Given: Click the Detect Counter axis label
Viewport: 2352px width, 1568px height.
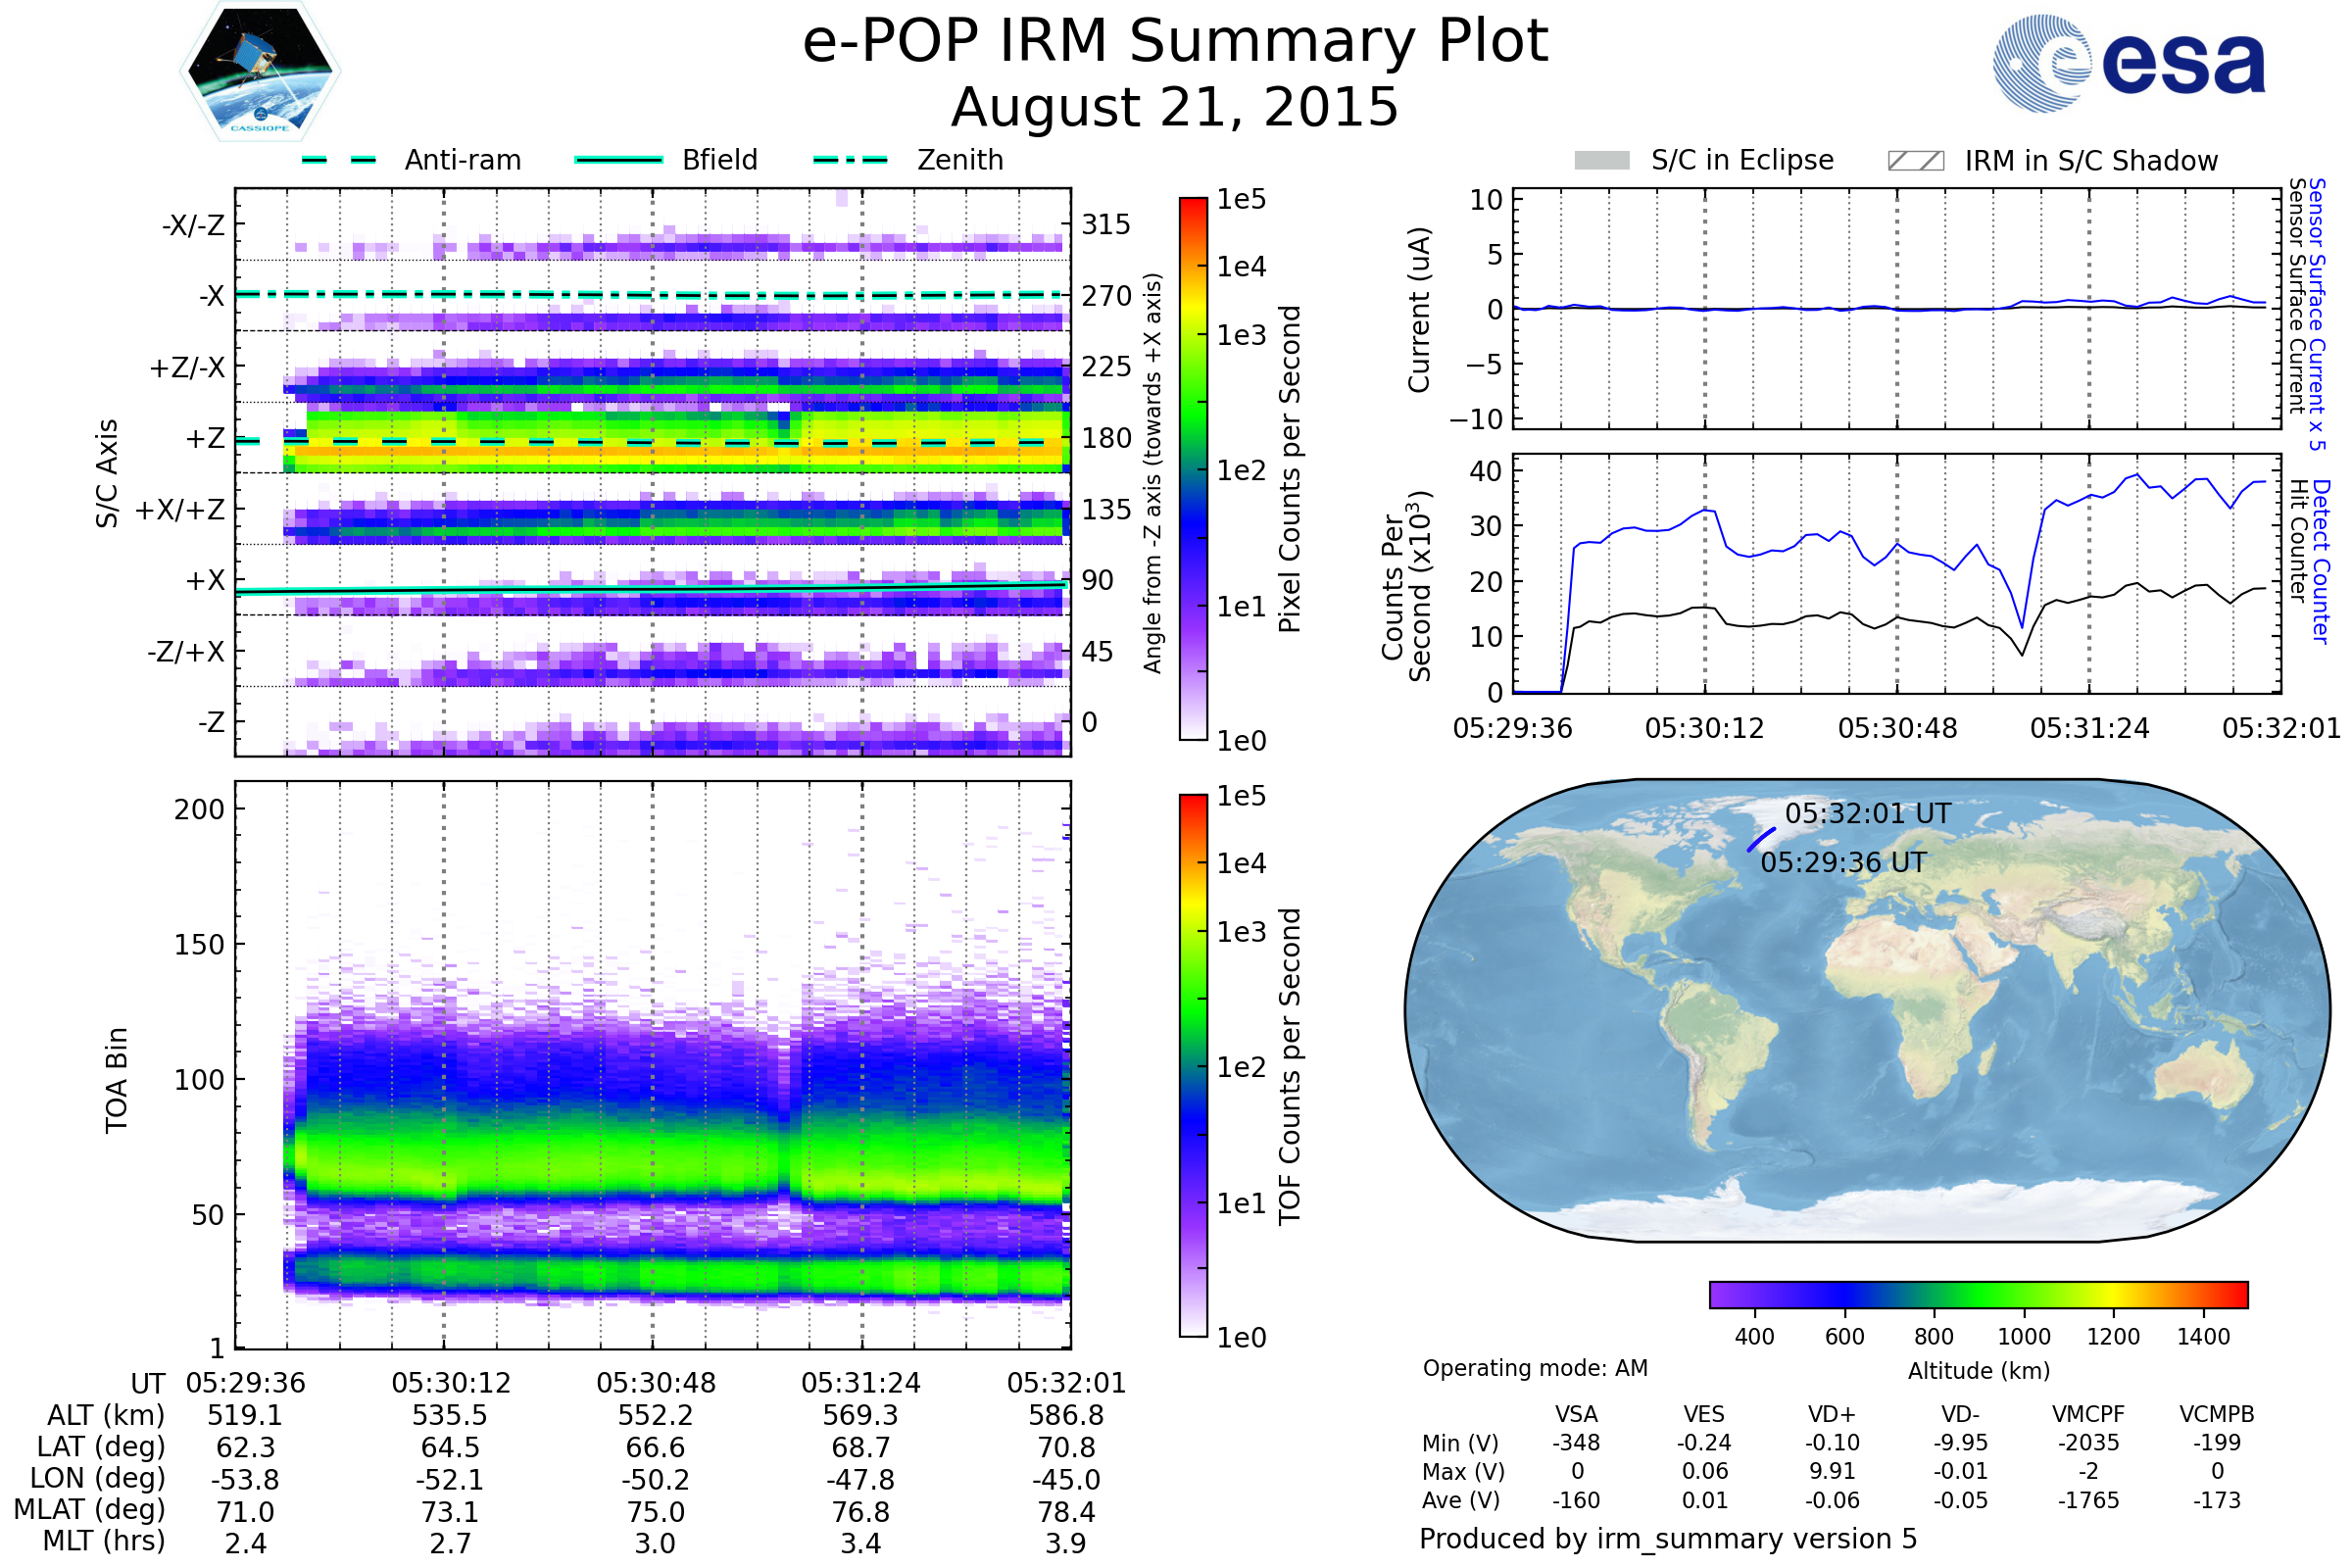Looking at the screenshot, I should [2320, 561].
